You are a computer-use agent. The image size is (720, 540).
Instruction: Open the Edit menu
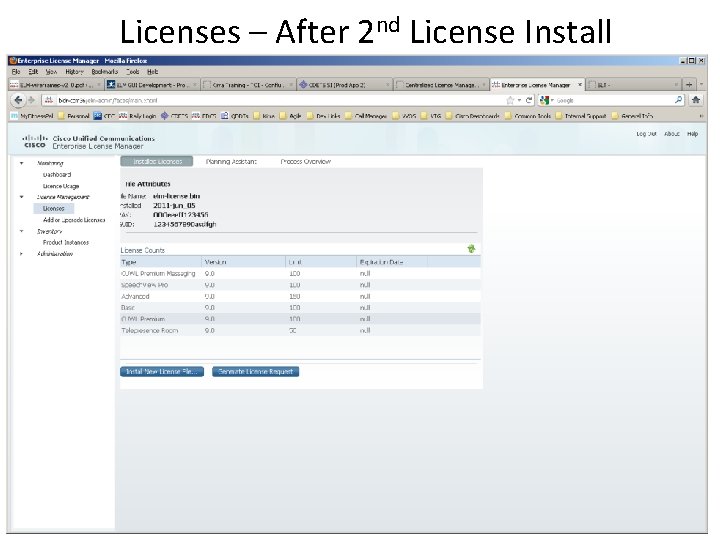(x=33, y=72)
